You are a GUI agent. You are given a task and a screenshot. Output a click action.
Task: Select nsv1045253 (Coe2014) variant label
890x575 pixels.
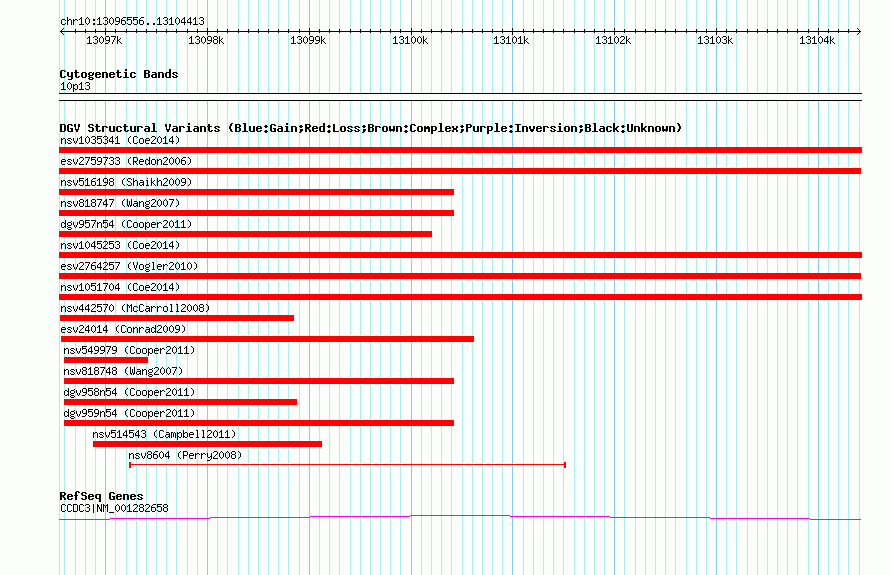[120, 245]
